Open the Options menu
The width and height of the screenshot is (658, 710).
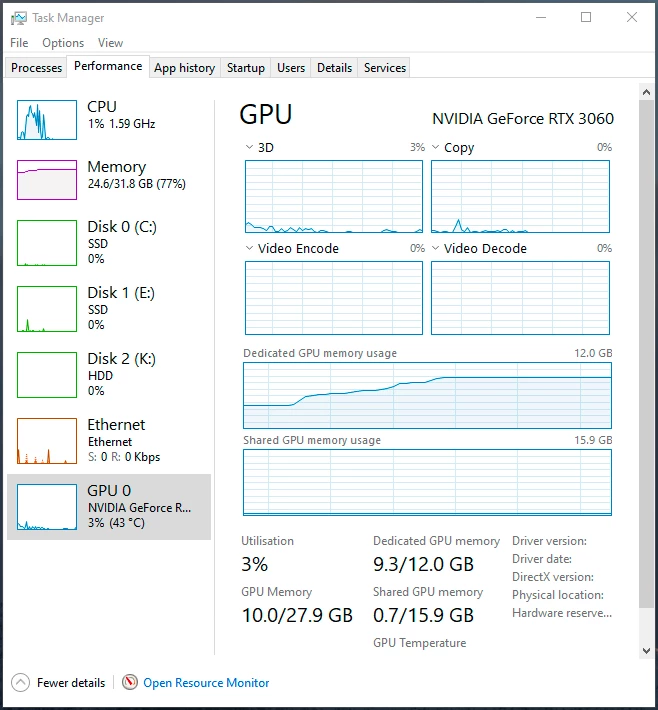(x=63, y=43)
